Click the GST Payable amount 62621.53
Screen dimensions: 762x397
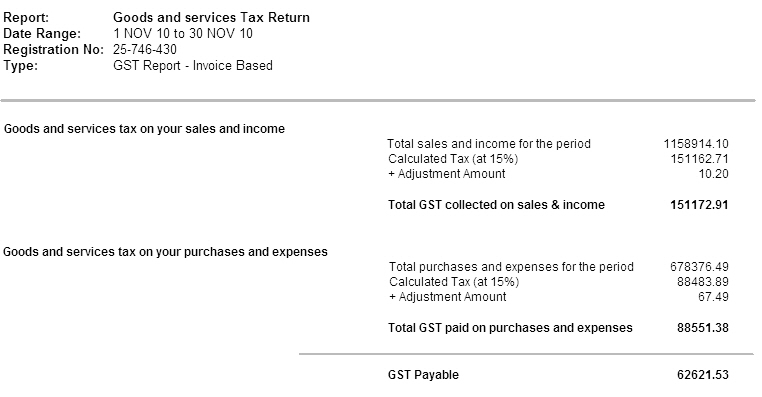point(703,375)
